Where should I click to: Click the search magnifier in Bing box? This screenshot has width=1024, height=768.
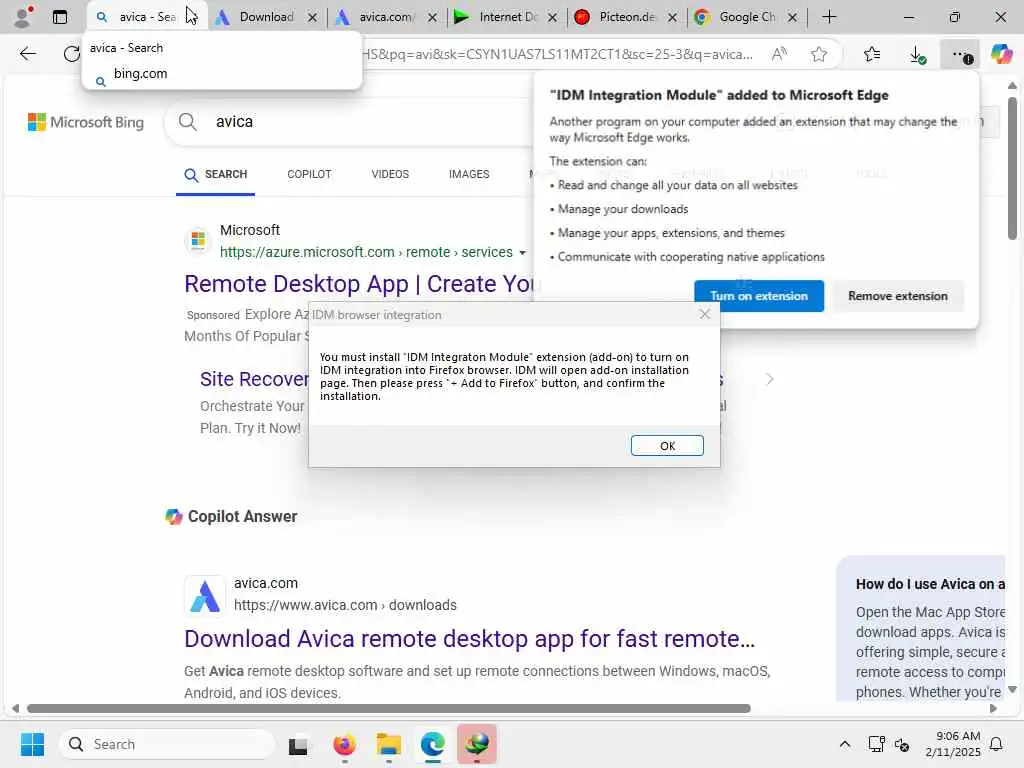point(187,121)
